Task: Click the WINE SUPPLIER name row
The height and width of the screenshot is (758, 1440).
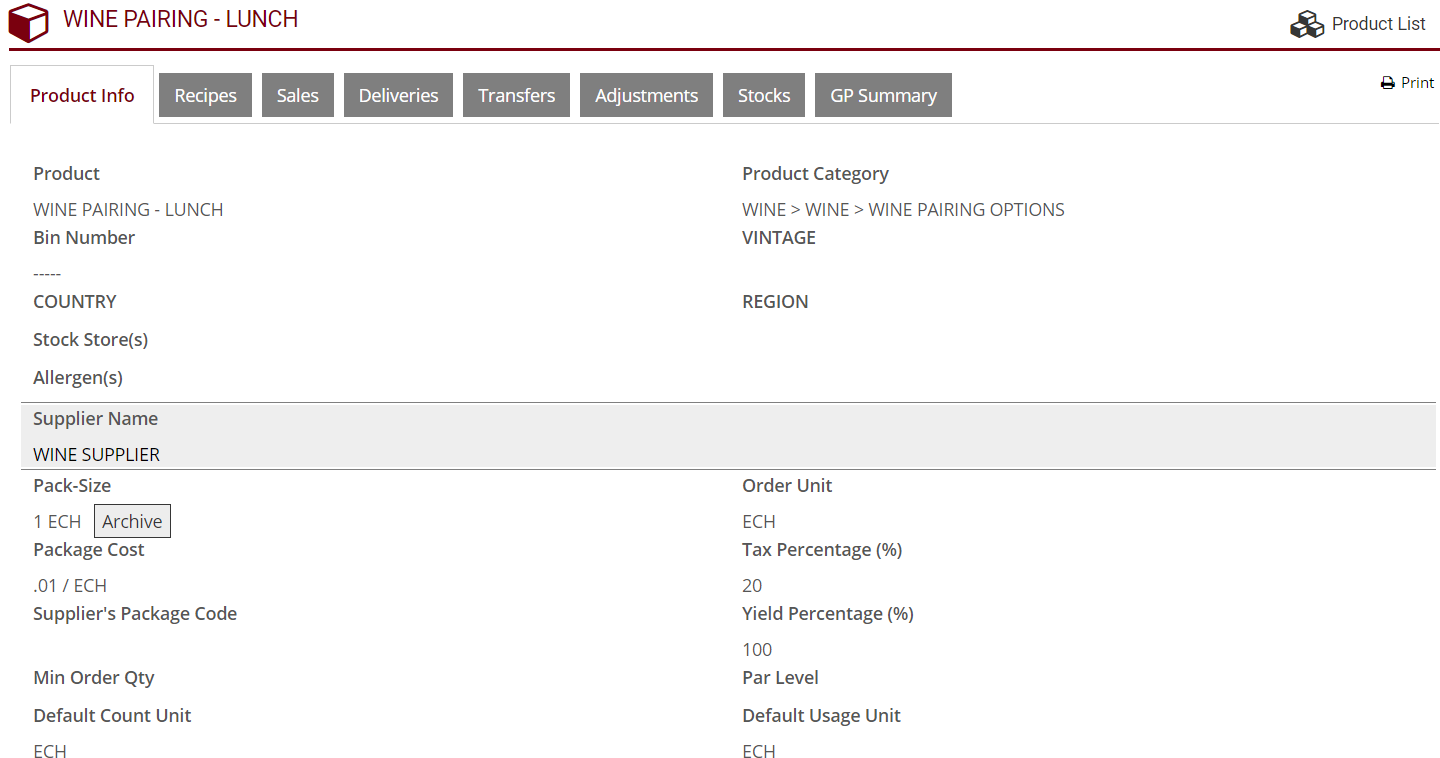Action: point(96,454)
